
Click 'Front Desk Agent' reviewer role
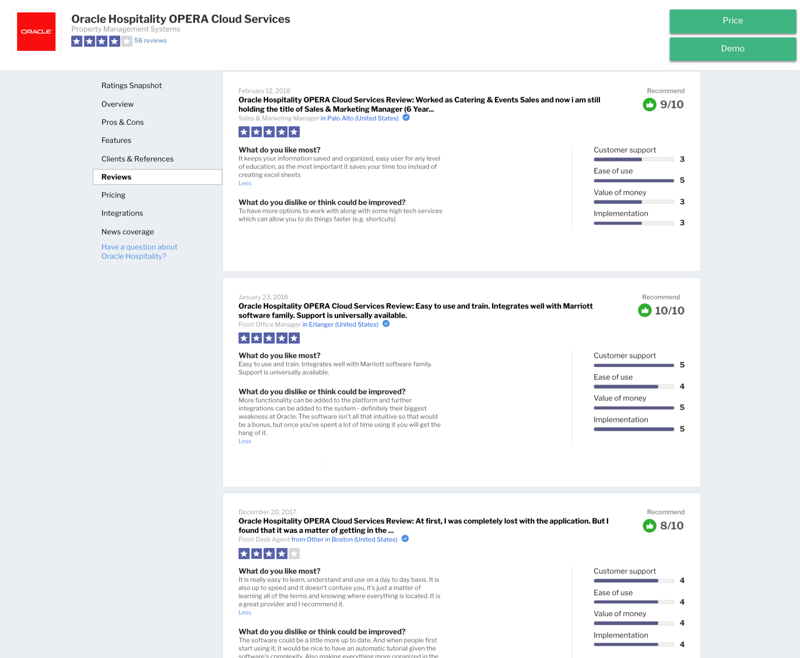[264, 539]
